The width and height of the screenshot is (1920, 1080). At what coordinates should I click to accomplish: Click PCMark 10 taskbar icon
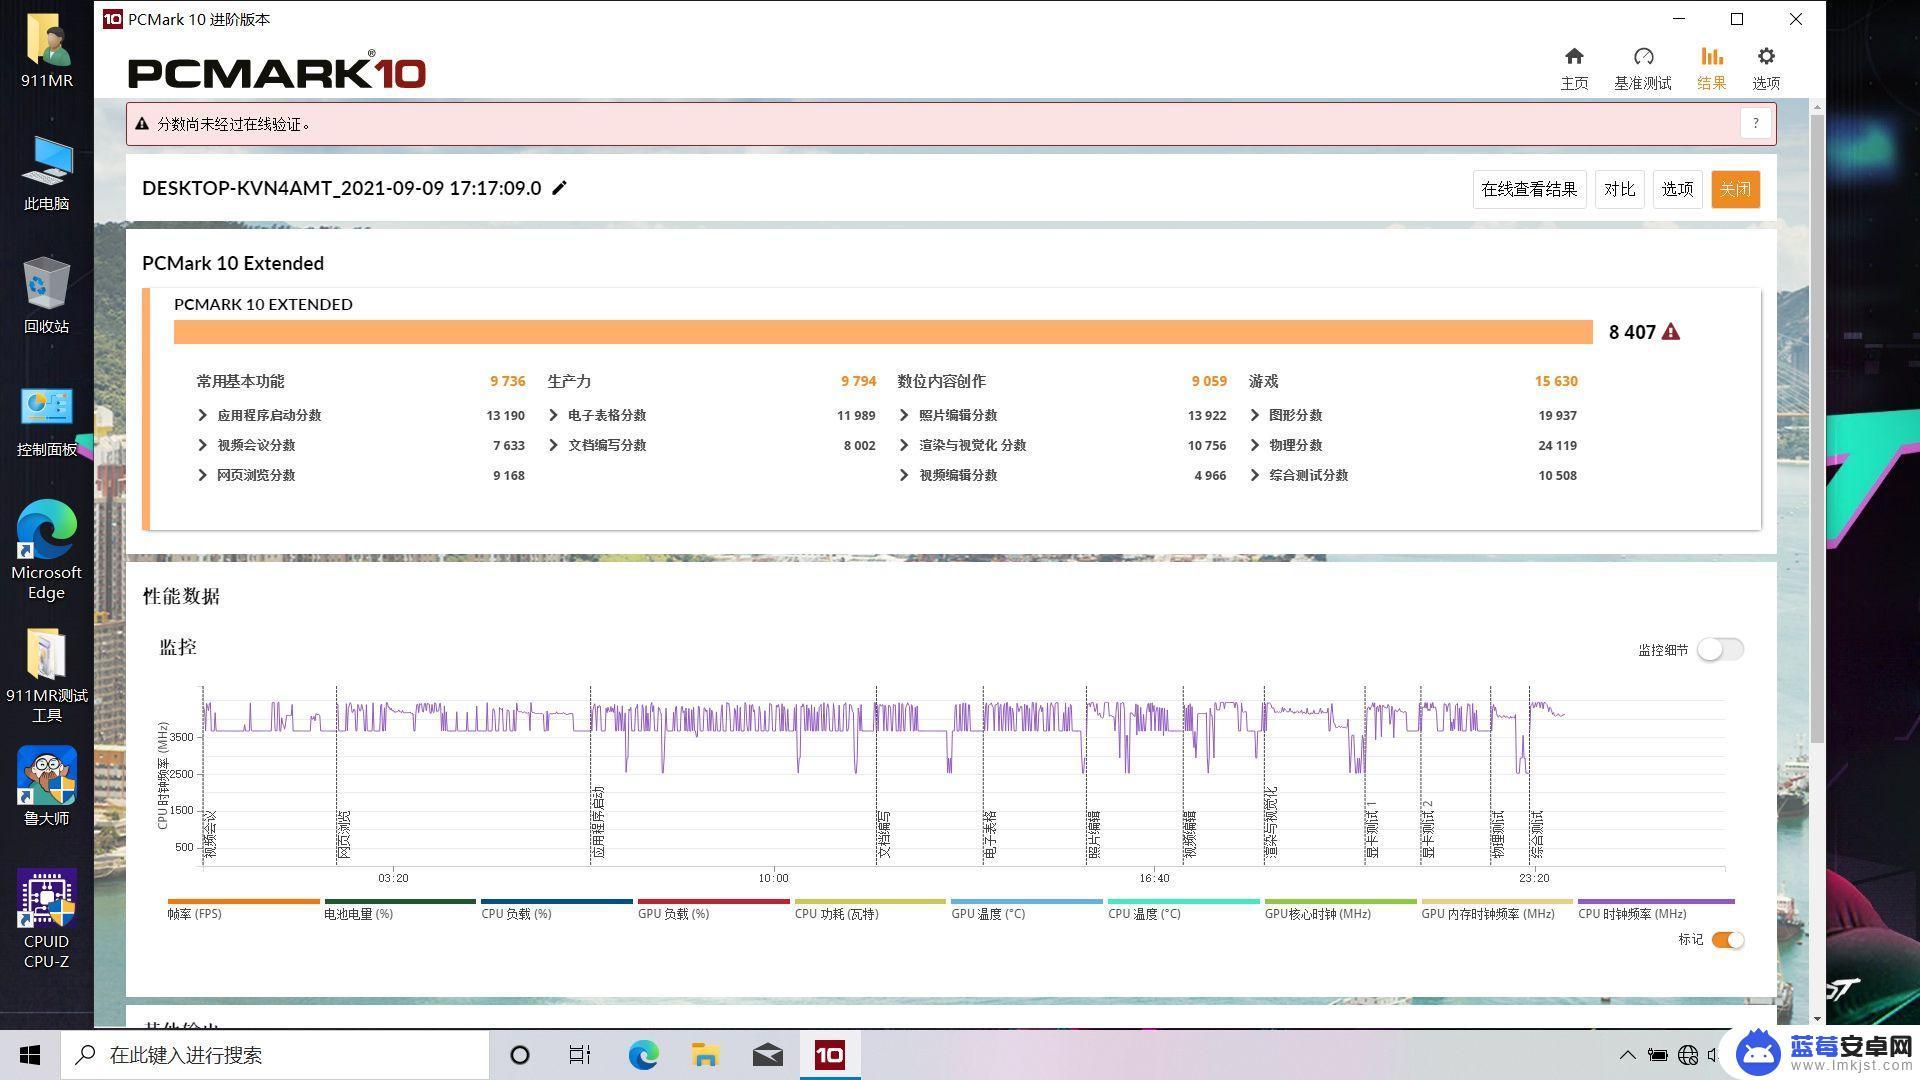coord(830,1055)
